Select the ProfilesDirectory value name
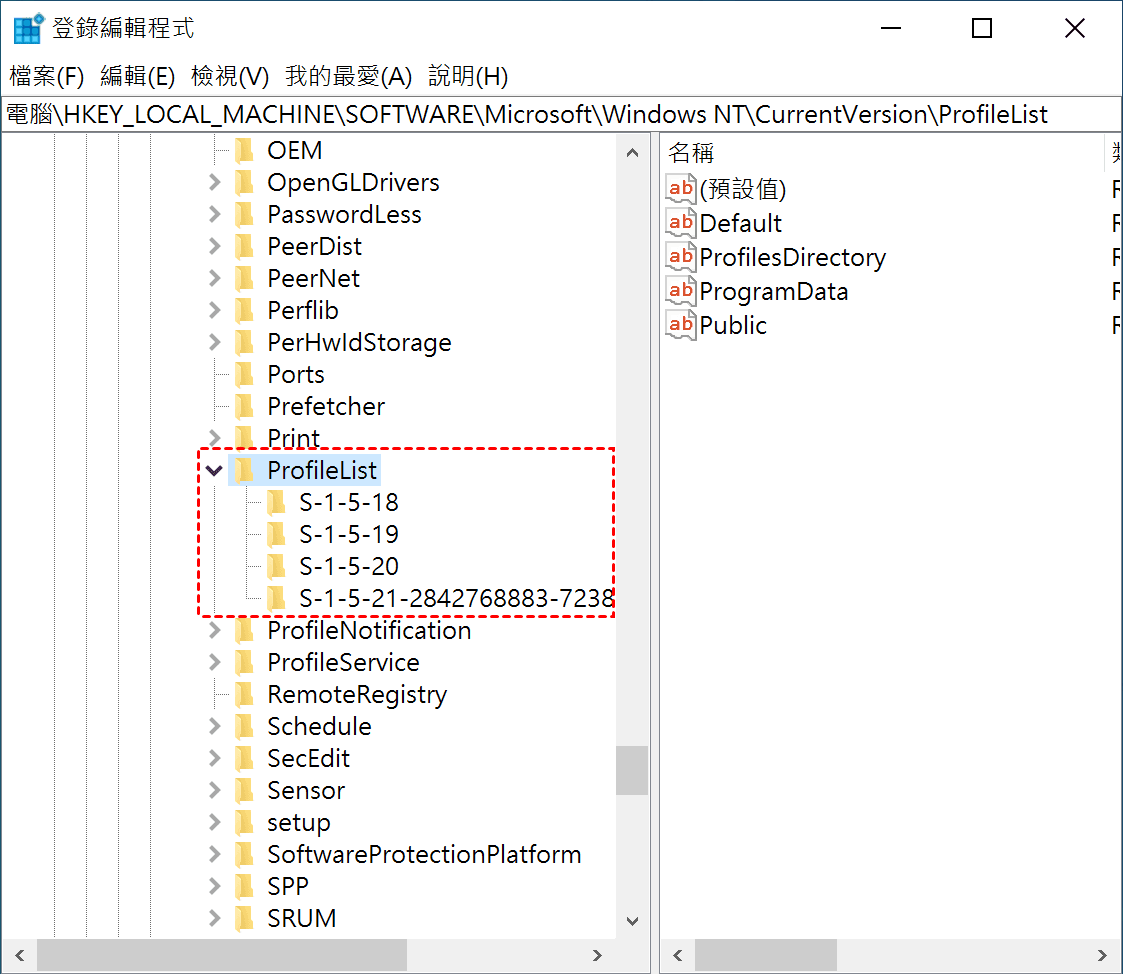This screenshot has width=1123, height=974. tap(793, 257)
